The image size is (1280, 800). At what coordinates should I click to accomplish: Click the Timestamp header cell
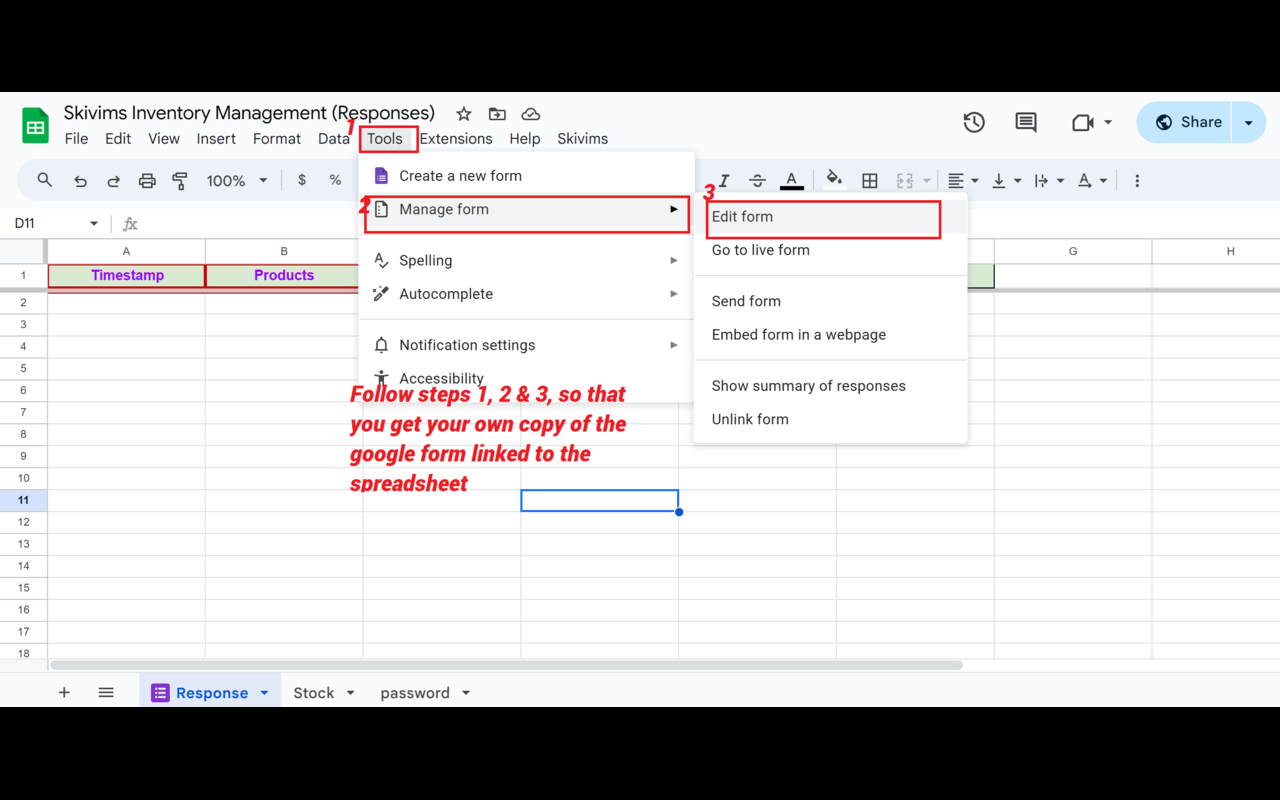point(127,275)
